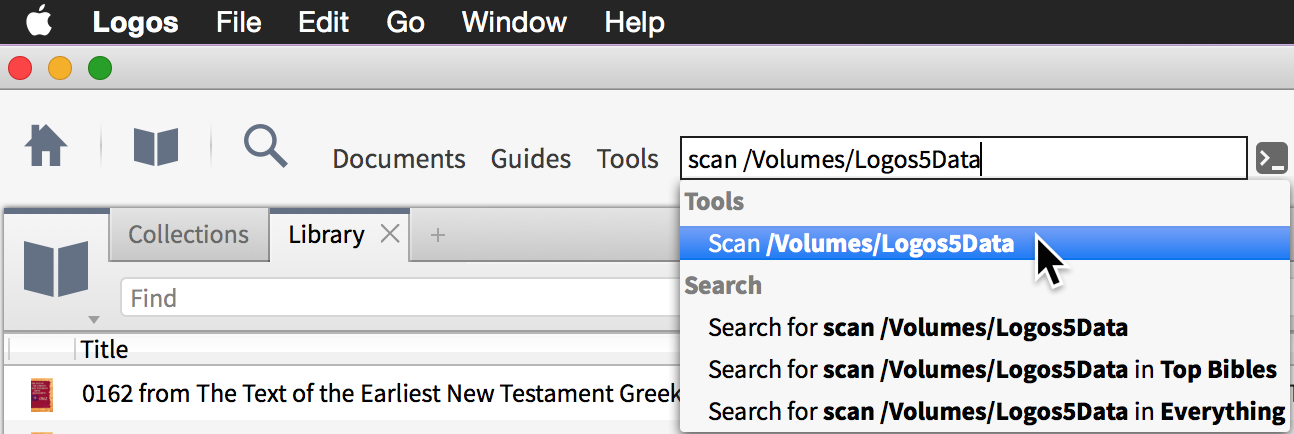Open the Apple menu

[x=39, y=21]
